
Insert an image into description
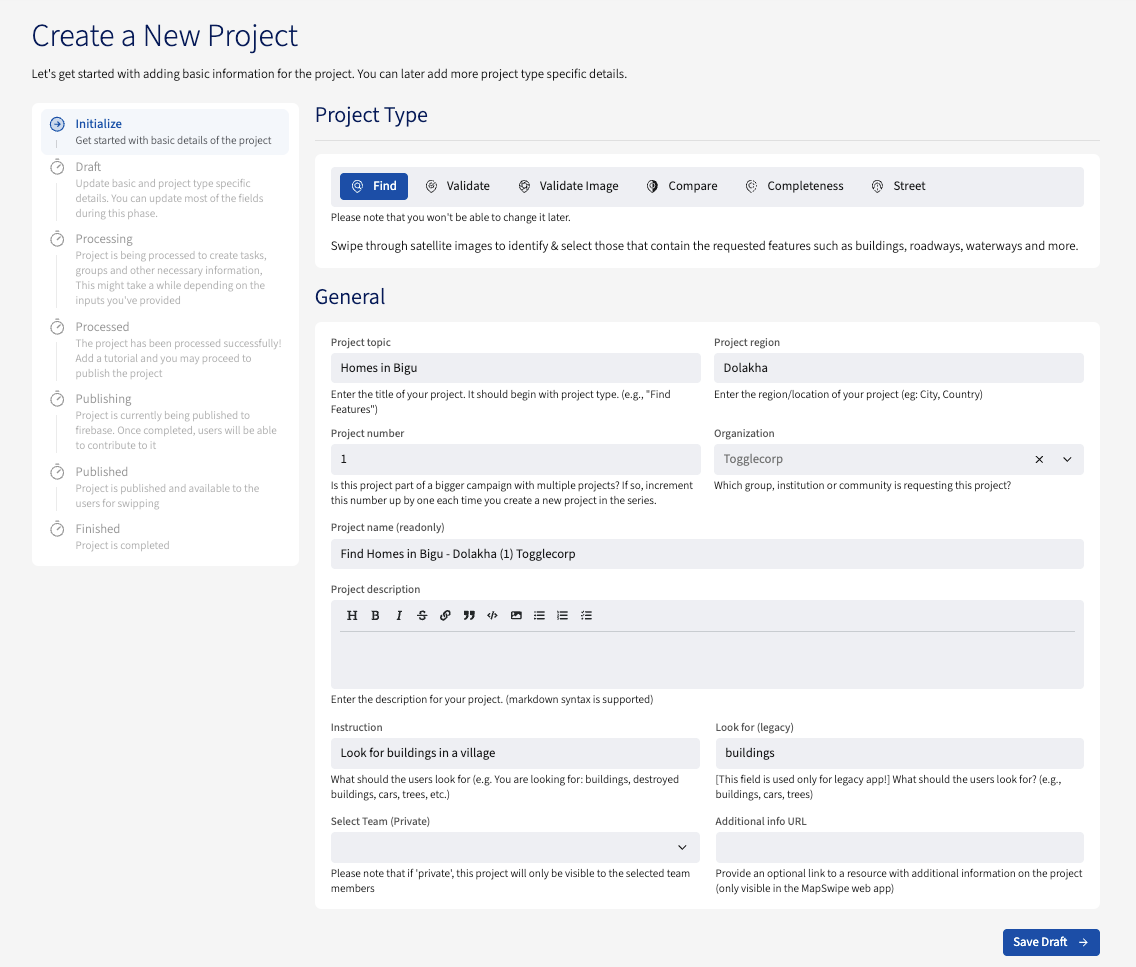[x=516, y=616]
